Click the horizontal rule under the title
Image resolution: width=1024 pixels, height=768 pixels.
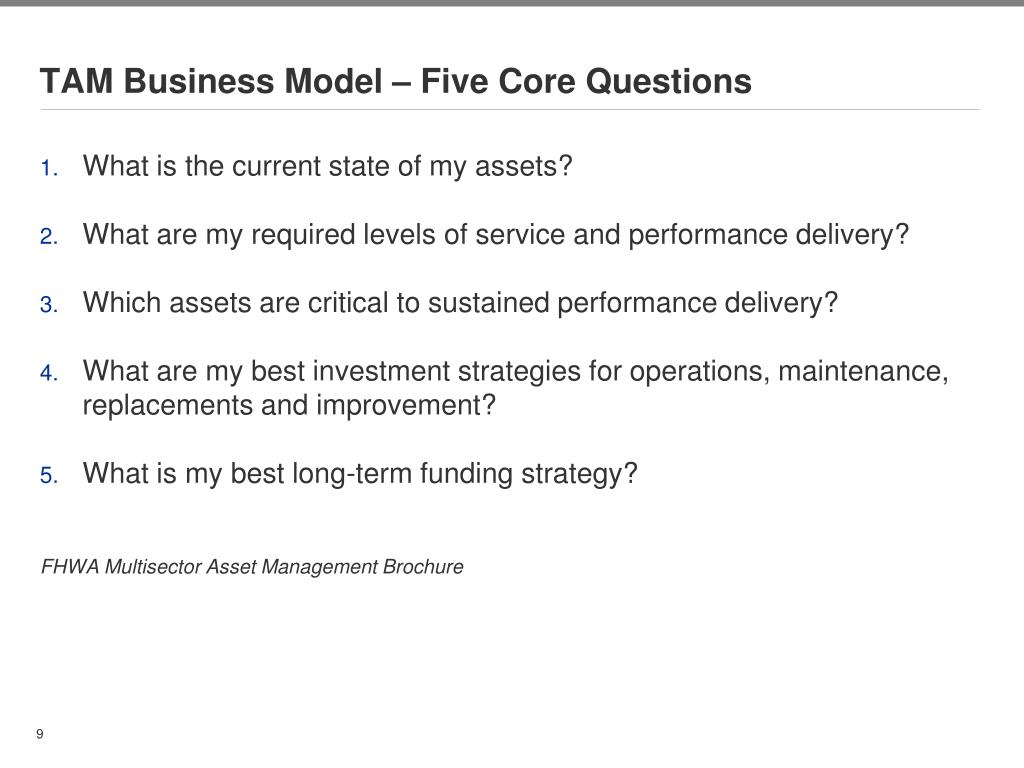tap(510, 110)
